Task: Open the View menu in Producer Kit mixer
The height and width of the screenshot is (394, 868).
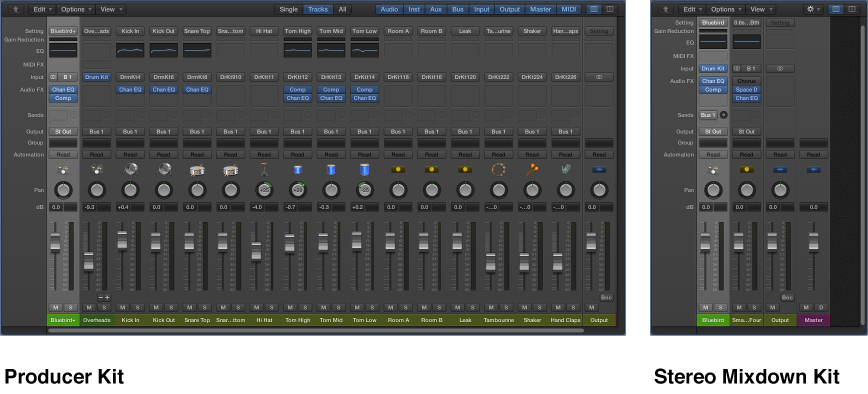Action: click(111, 9)
